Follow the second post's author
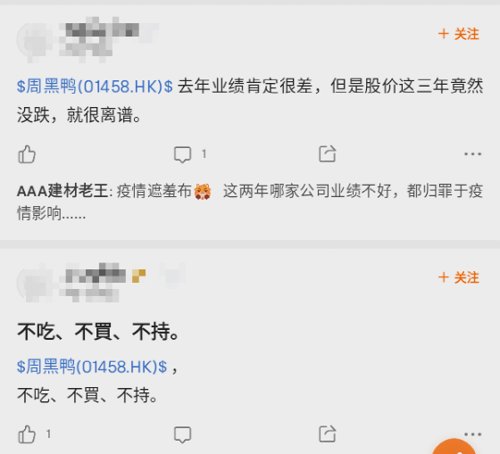 coord(459,277)
